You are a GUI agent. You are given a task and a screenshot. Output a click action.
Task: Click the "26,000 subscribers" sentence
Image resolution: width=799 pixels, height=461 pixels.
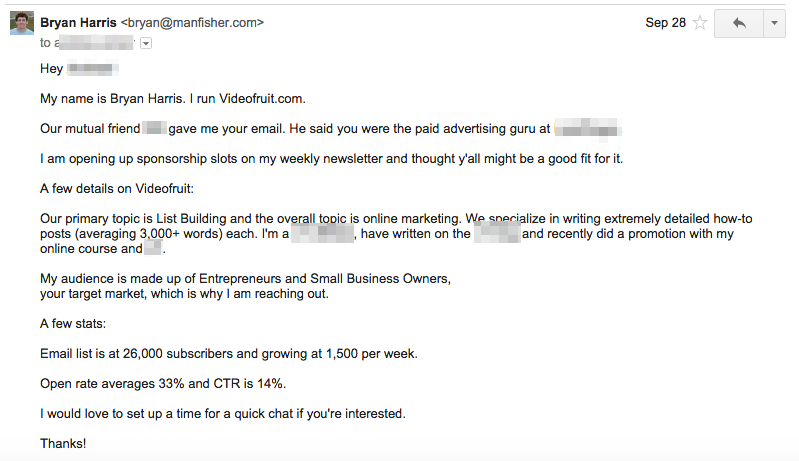pos(229,354)
